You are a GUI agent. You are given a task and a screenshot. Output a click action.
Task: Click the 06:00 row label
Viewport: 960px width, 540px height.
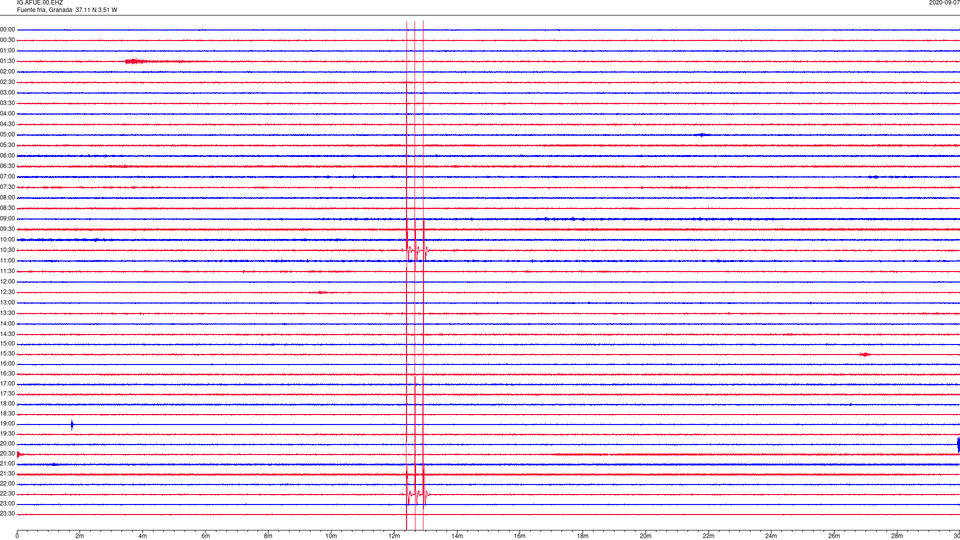(7, 156)
